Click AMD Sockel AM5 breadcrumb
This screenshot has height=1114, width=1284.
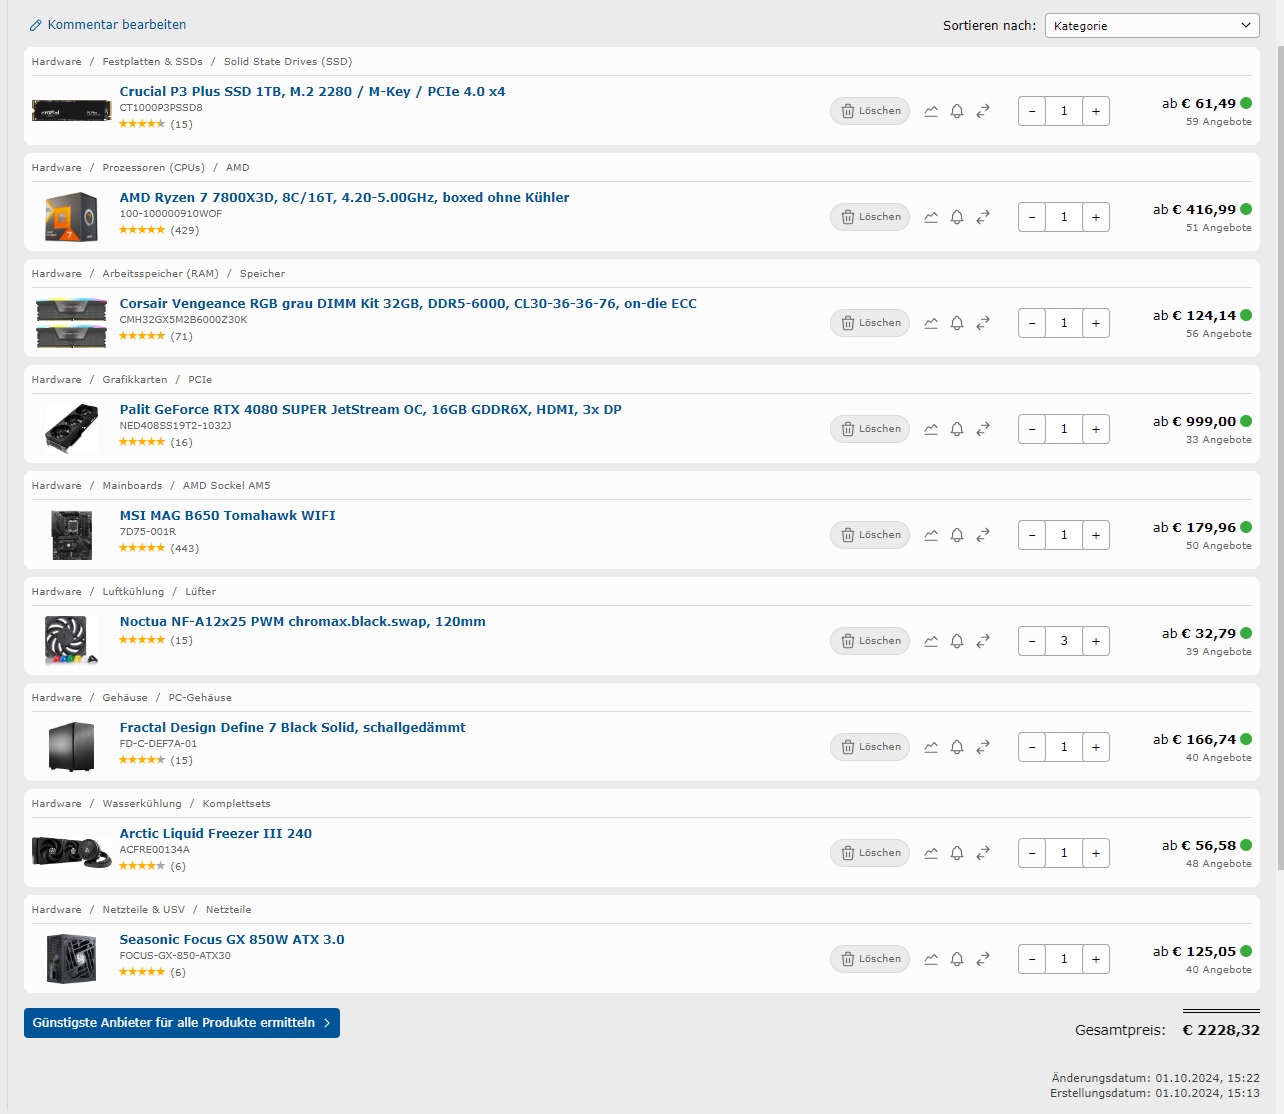(227, 486)
